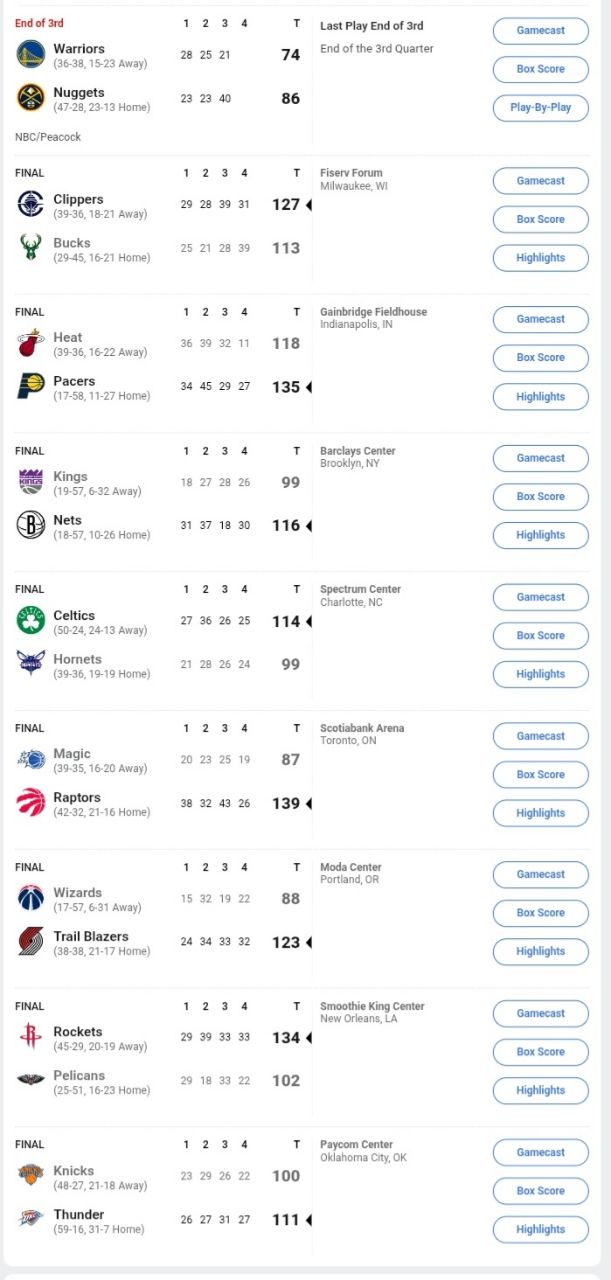611x1280 pixels.
Task: Click the Thunder team logo
Action: click(x=31, y=1220)
